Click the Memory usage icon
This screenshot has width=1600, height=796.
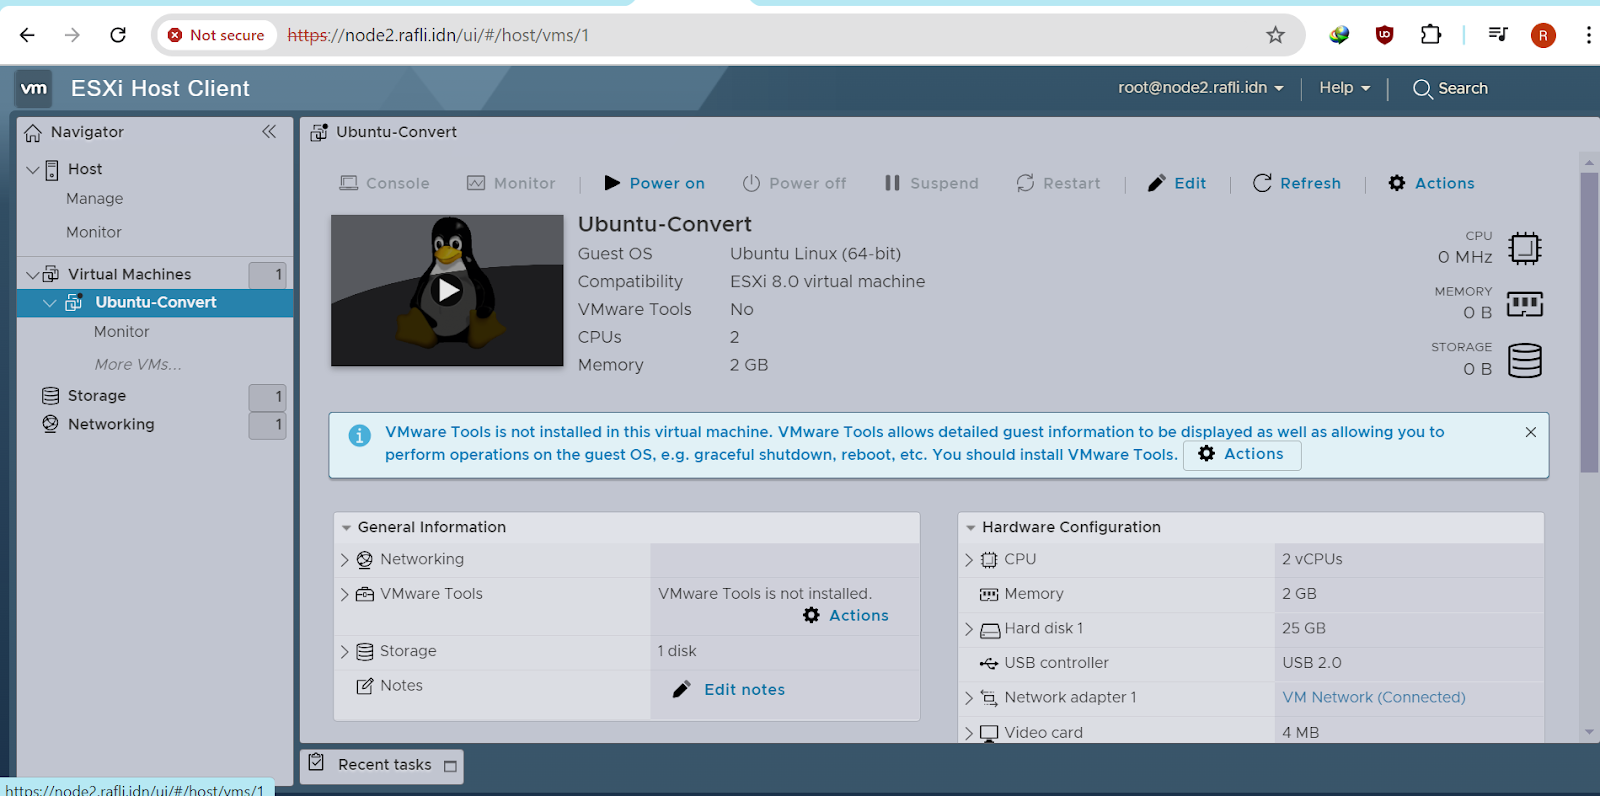(x=1525, y=304)
